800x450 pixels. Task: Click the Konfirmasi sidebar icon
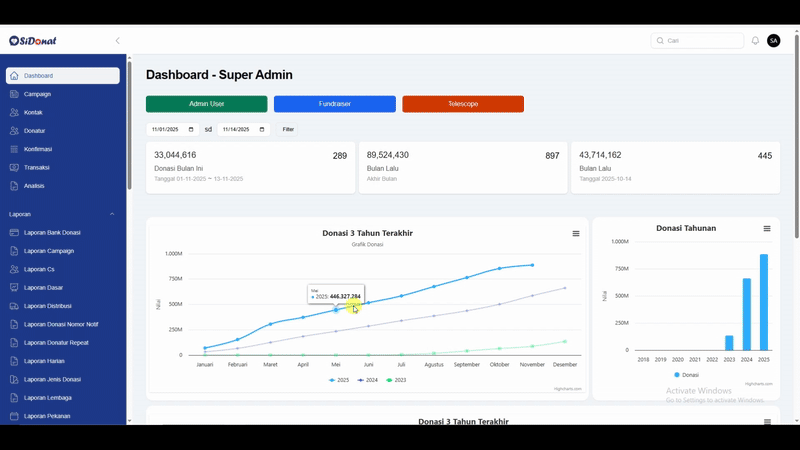coord(14,149)
